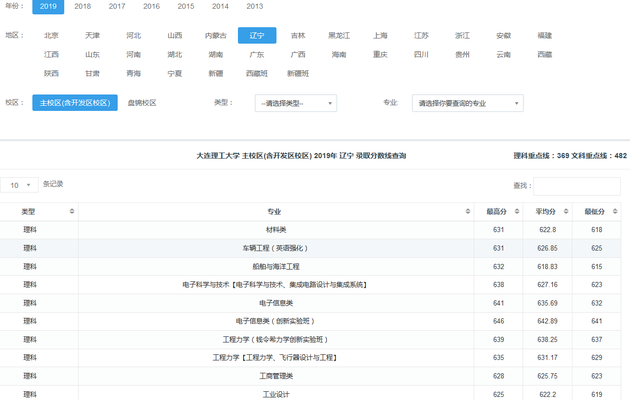Image resolution: width=630 pixels, height=400 pixels.
Task: Expand the 请选择你要查询的专业 dropdown
Action: point(468,103)
